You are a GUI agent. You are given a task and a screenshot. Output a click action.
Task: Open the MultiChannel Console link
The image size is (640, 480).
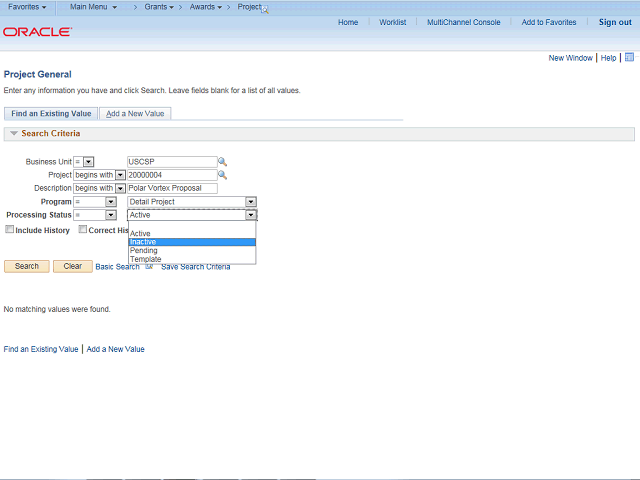click(x=464, y=22)
